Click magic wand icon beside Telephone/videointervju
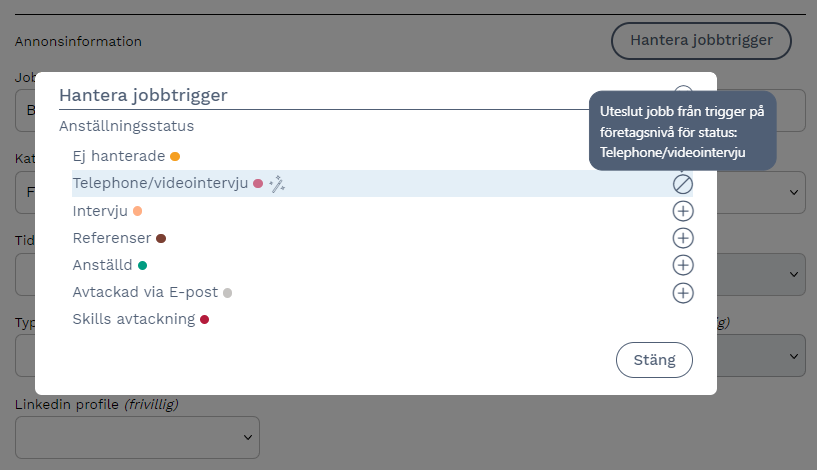This screenshot has height=470, width=817. pos(278,184)
